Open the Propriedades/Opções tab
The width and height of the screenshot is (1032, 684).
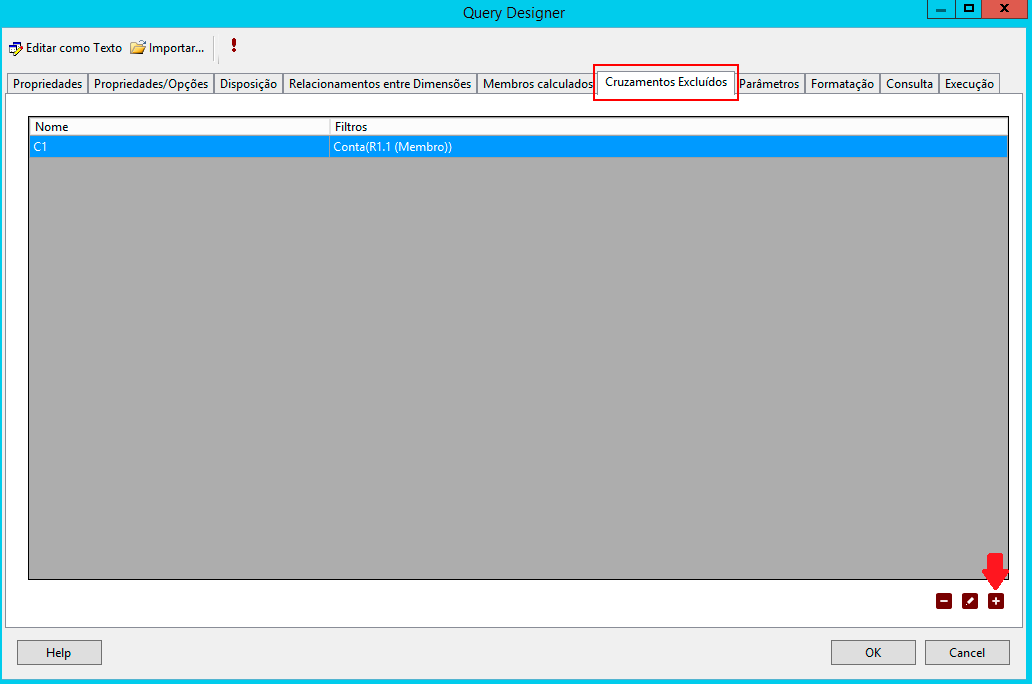[x=151, y=84]
